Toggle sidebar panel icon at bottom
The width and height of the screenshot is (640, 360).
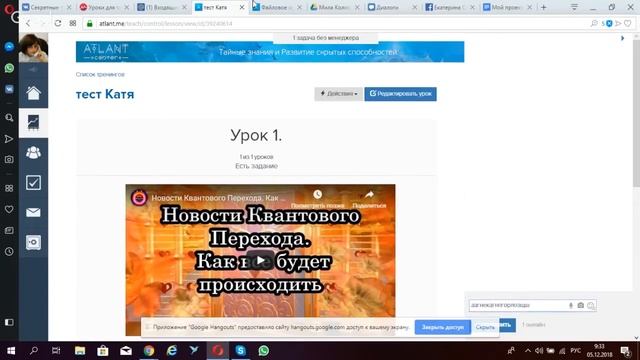9,322
